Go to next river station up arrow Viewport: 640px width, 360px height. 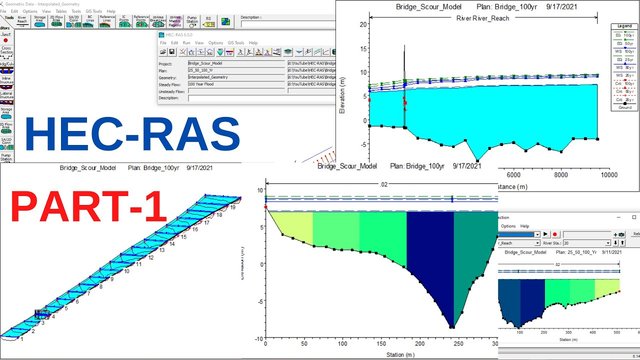622,243
